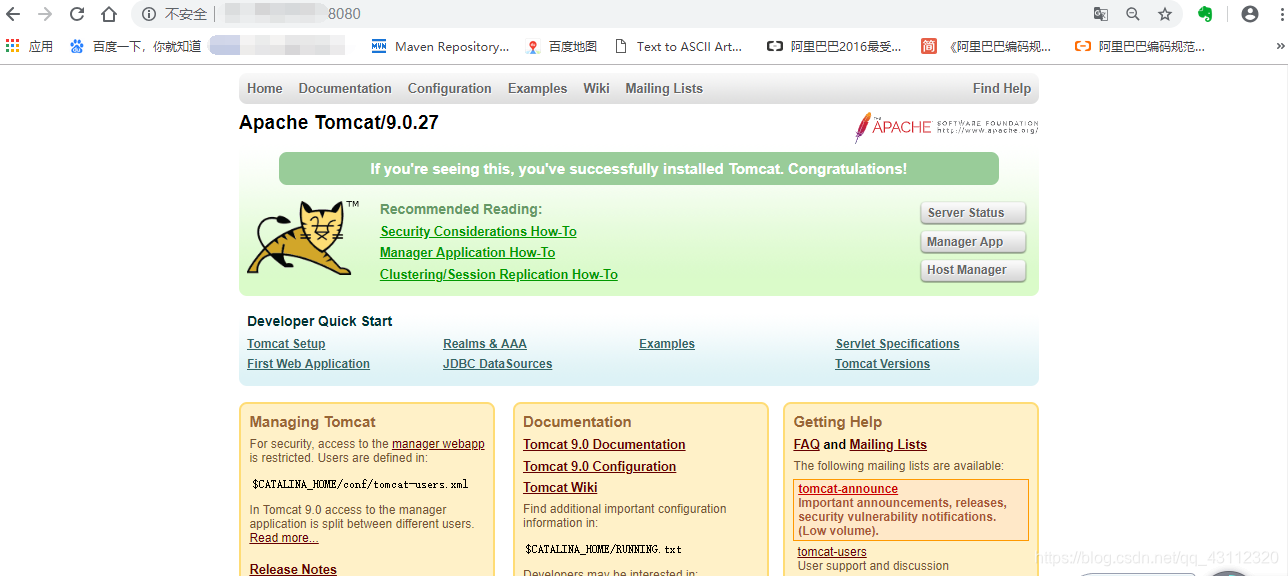Open the Wiki menu item
The image size is (1288, 576).
(x=596, y=88)
